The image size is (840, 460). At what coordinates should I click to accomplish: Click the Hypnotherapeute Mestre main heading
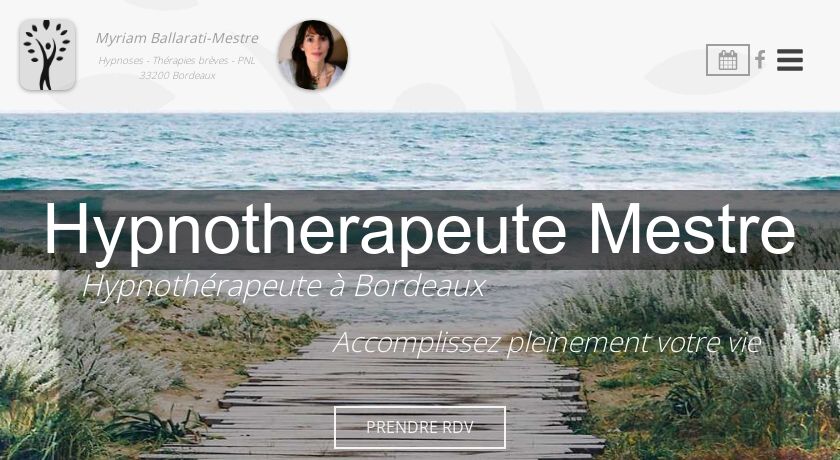click(x=419, y=229)
